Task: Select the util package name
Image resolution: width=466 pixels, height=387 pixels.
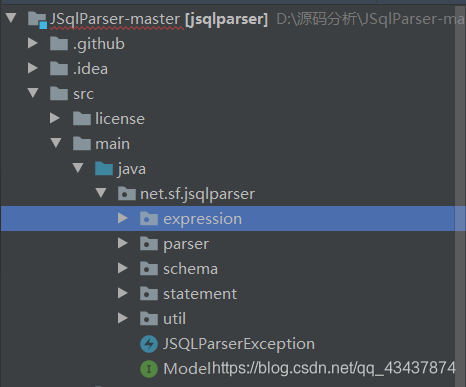Action: pos(174,319)
